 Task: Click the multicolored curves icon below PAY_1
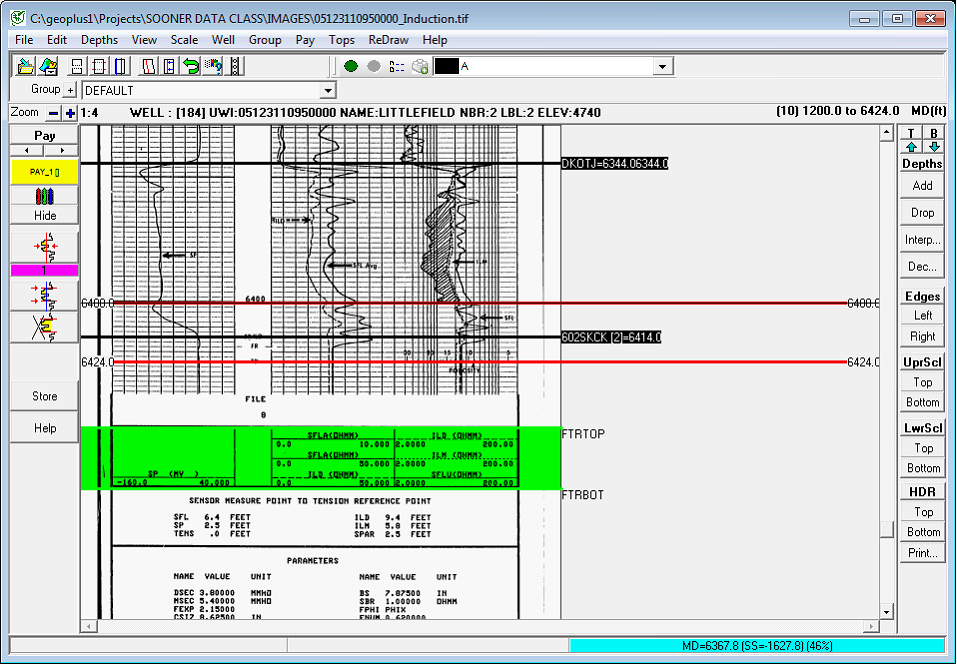(44, 196)
